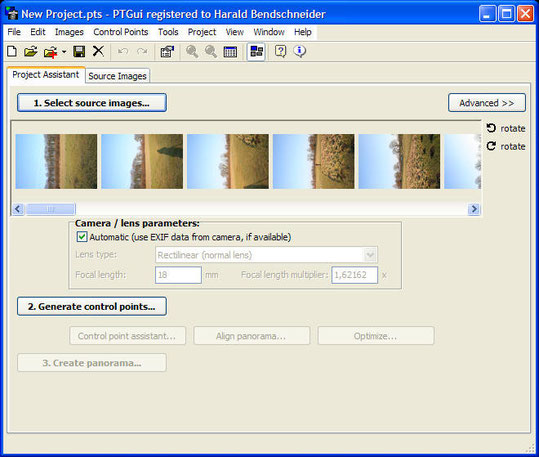The height and width of the screenshot is (457, 539).
Task: Click the New Project toolbar icon
Action: click(x=12, y=52)
